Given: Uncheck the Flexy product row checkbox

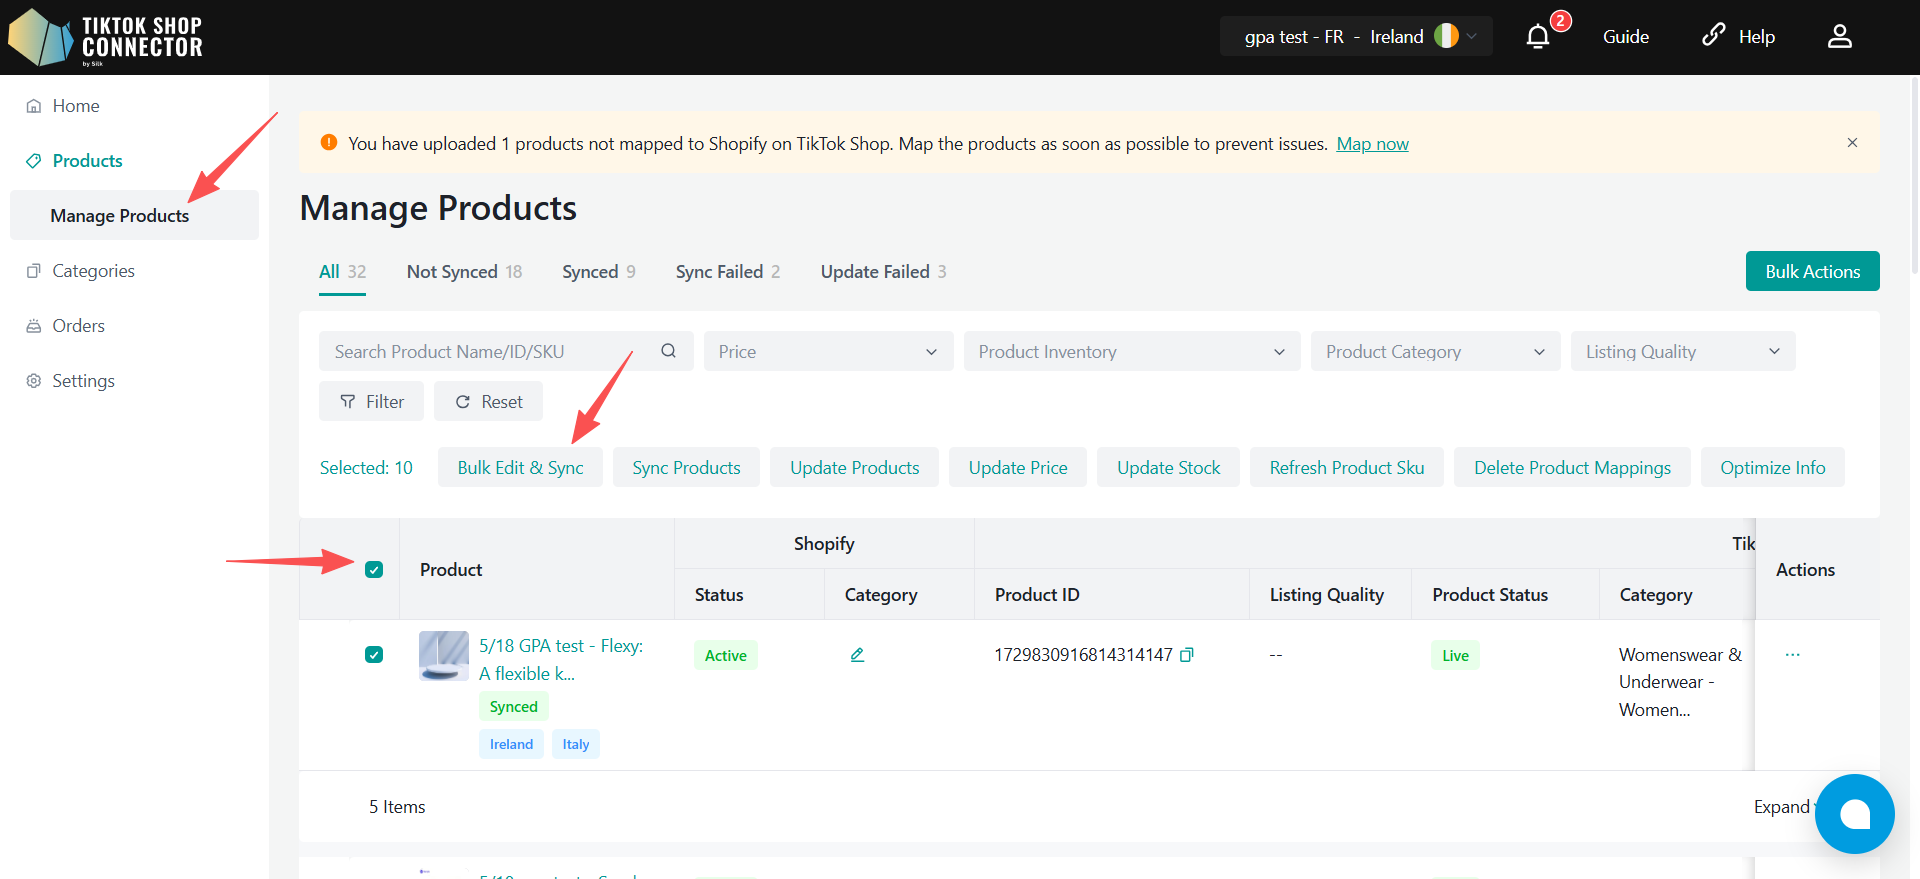Looking at the screenshot, I should click(x=374, y=655).
